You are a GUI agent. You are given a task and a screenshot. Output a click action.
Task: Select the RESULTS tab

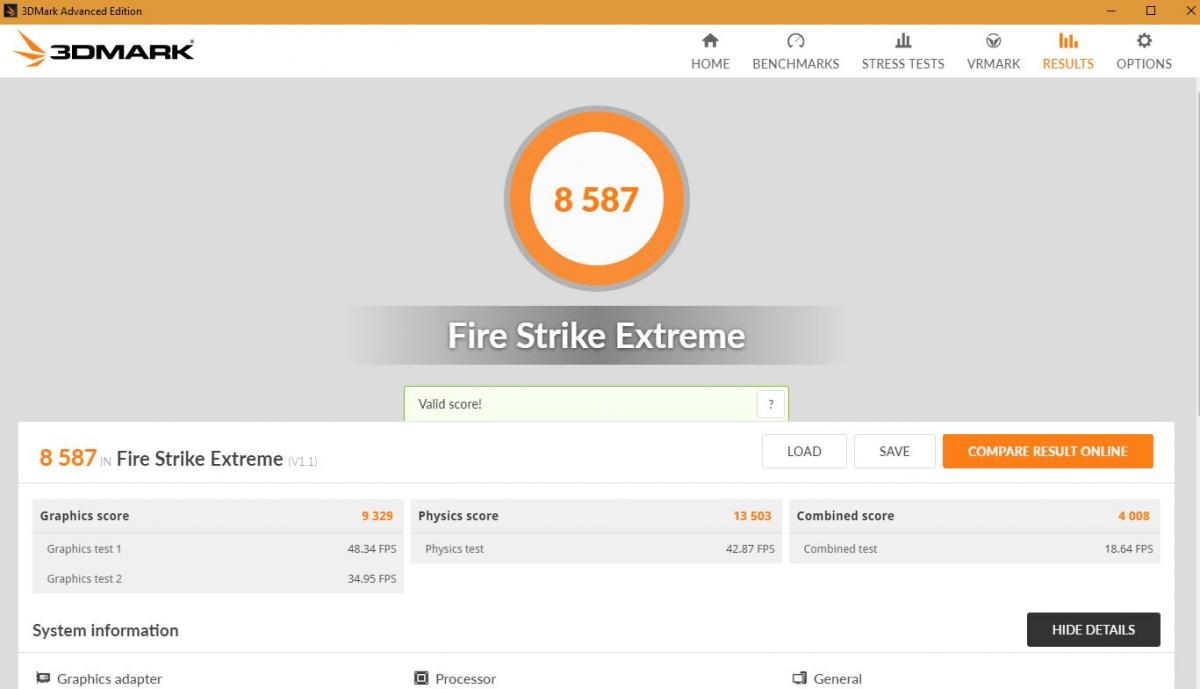(1068, 51)
